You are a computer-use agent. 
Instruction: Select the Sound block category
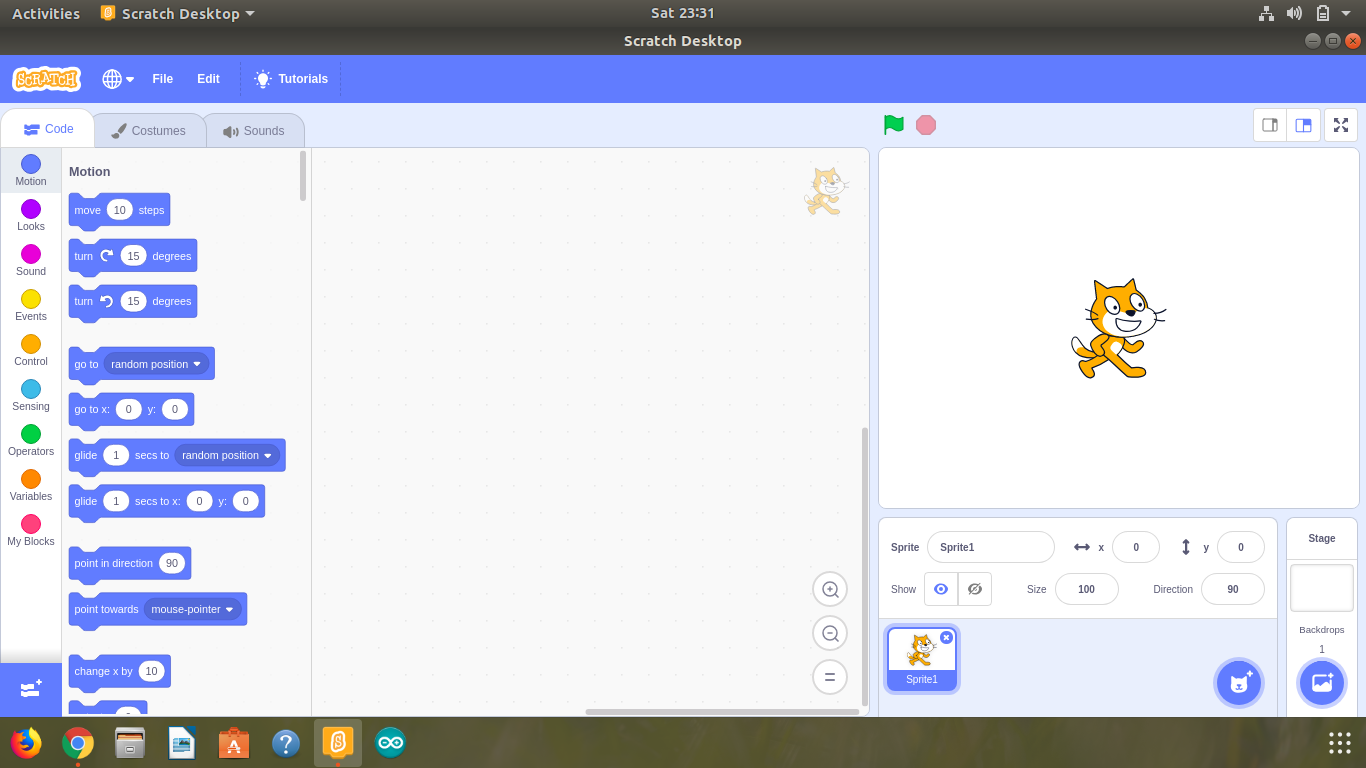coord(31,261)
